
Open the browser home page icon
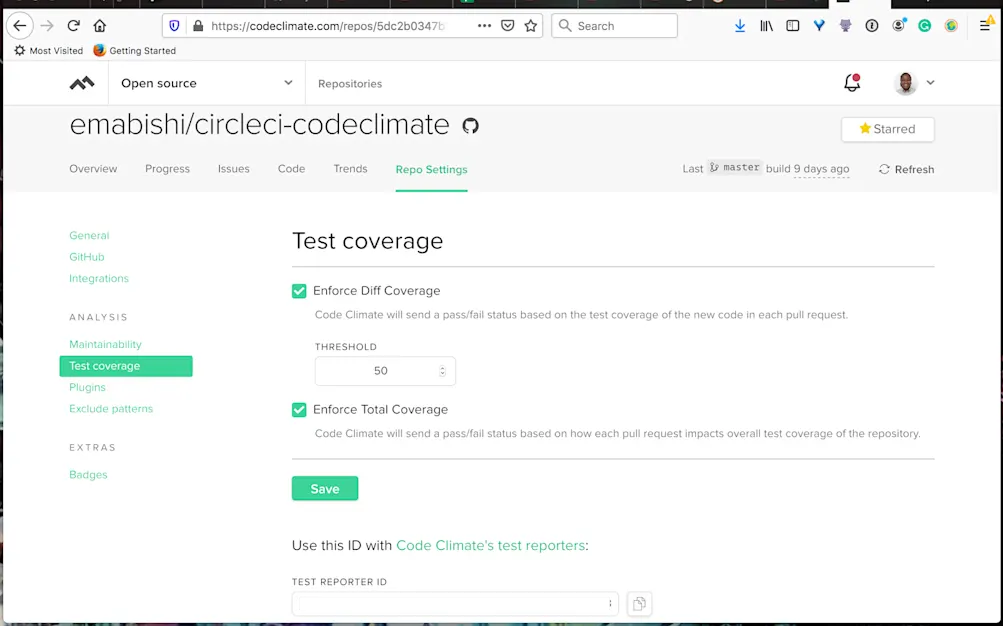100,26
